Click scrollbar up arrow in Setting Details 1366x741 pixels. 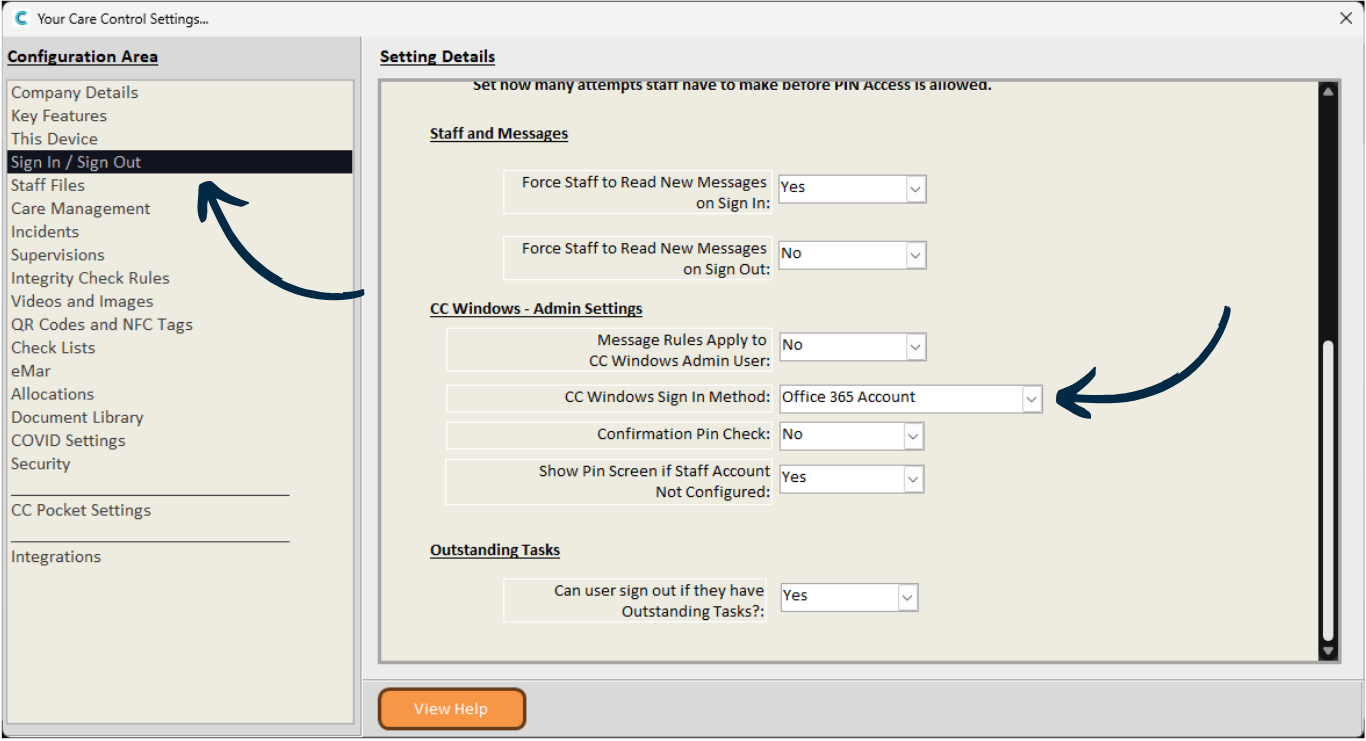1328,91
